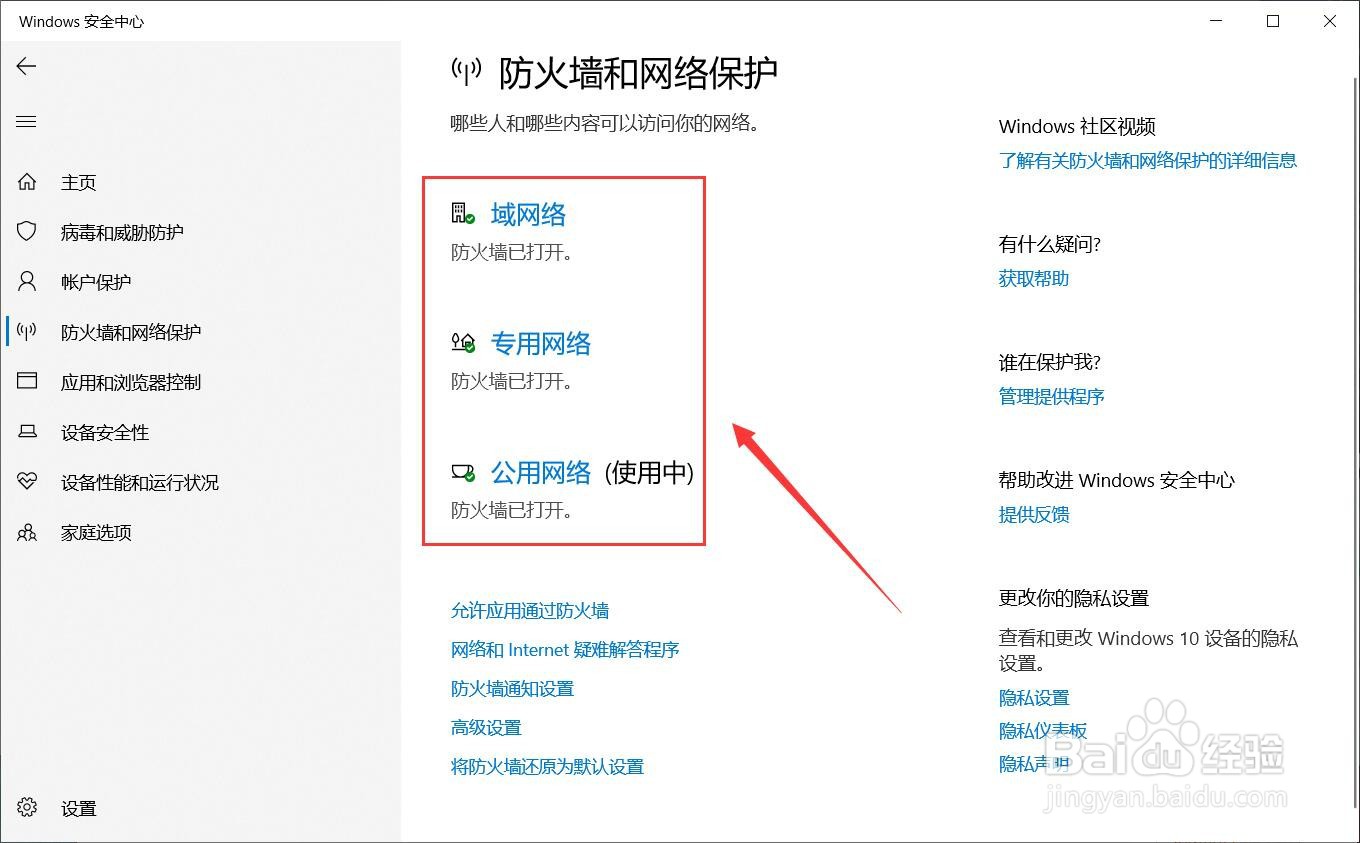Click the 帐户保护 person icon
1360x843 pixels.
26,281
